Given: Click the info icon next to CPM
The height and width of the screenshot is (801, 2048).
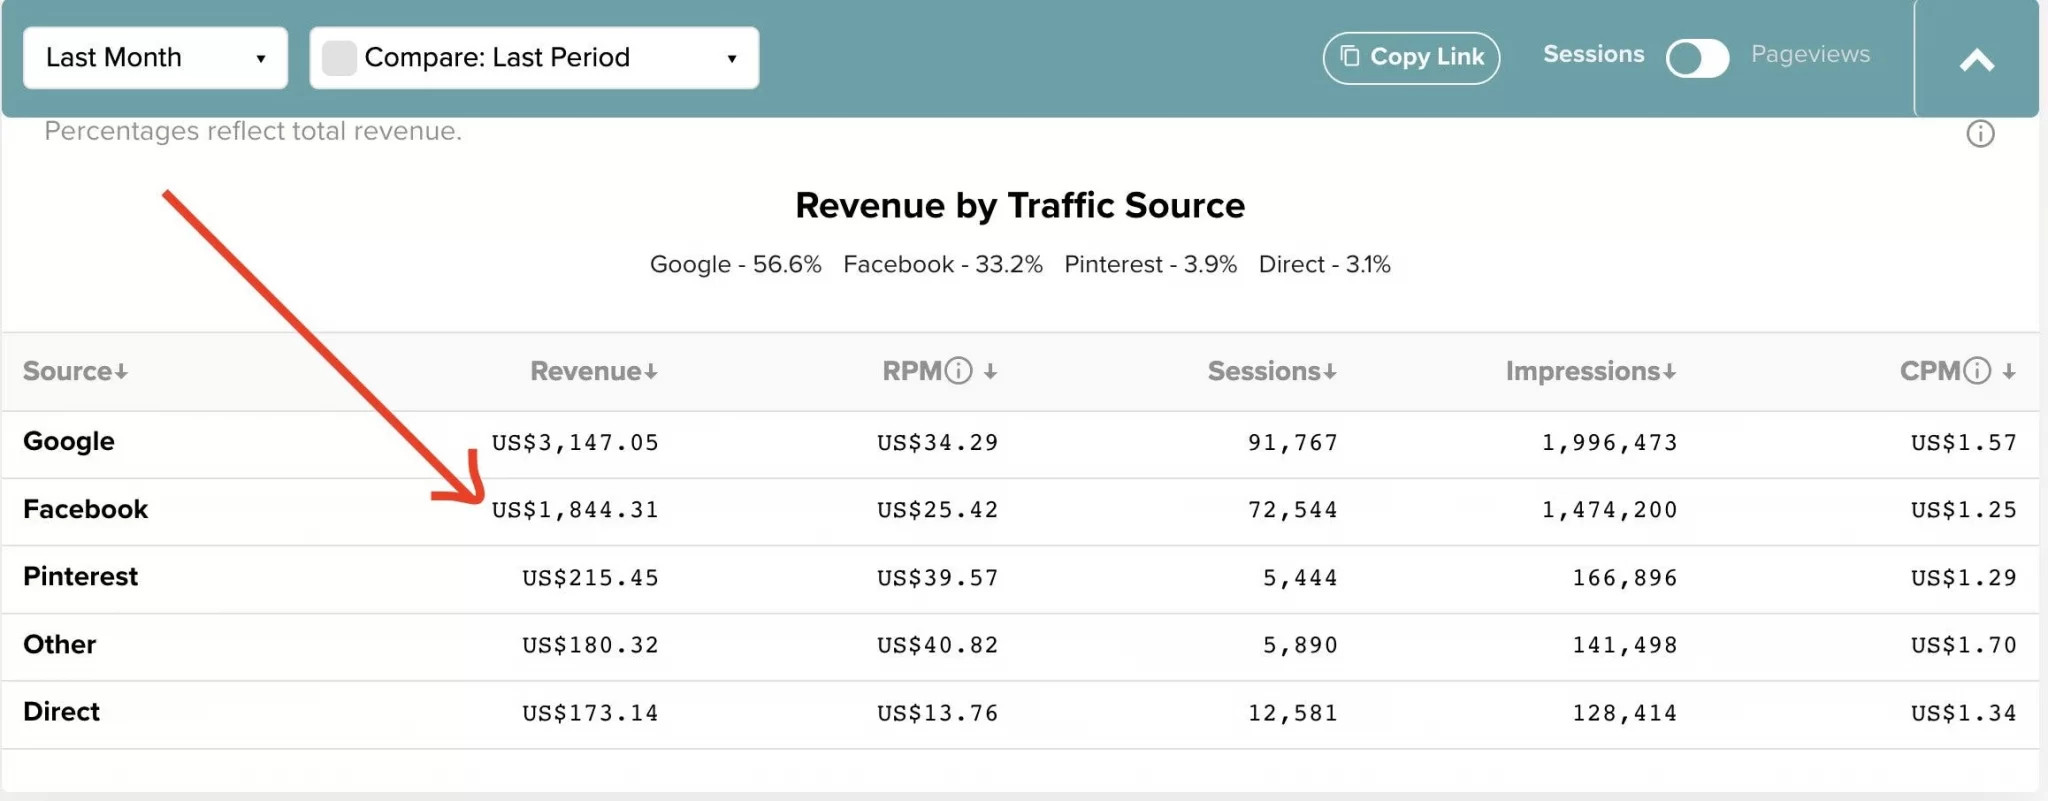Looking at the screenshot, I should [x=1977, y=371].
